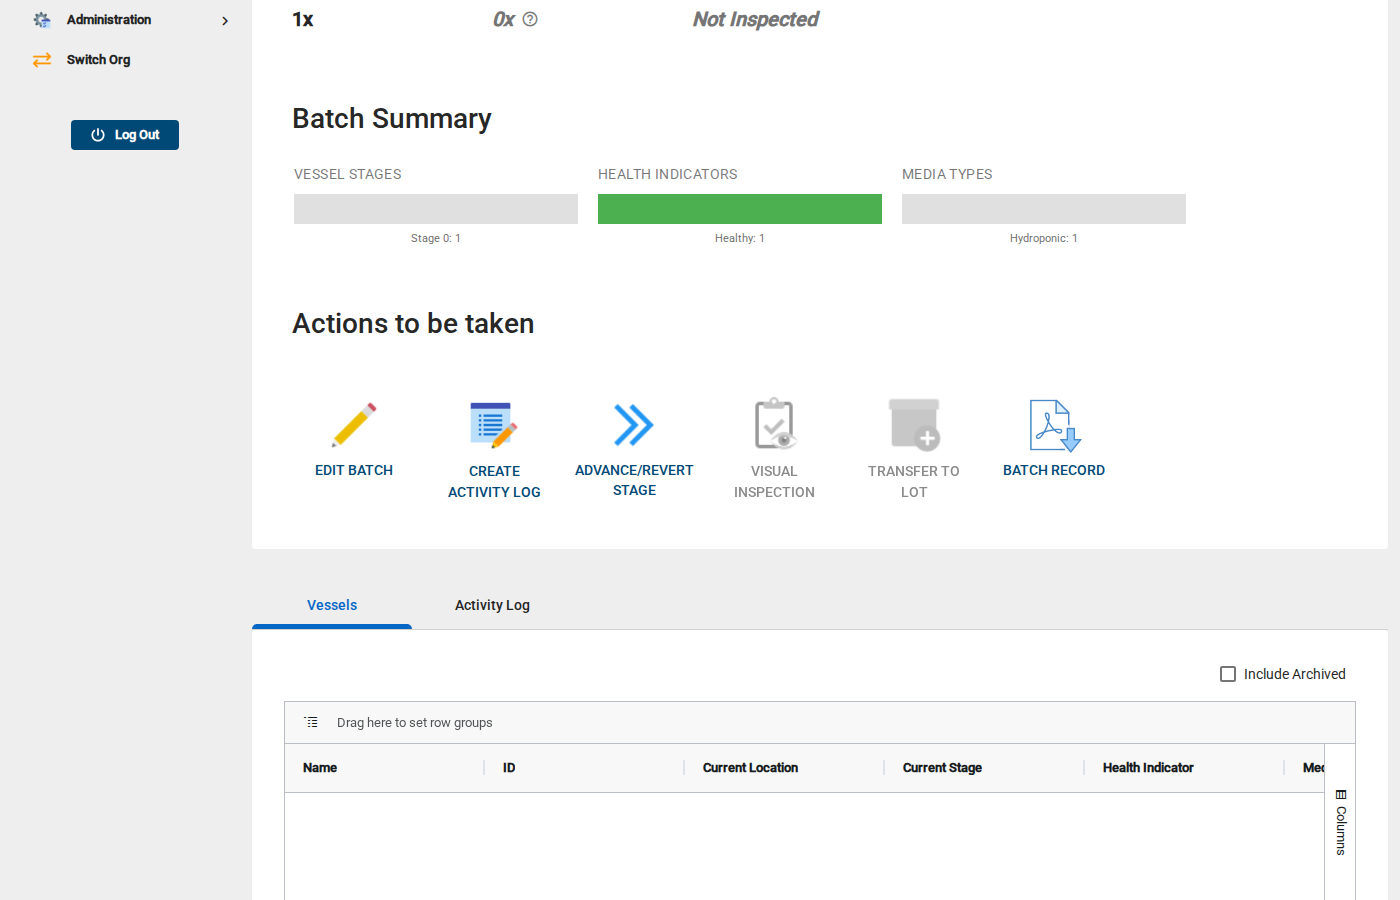Click the green Health Indicators bar

(740, 209)
